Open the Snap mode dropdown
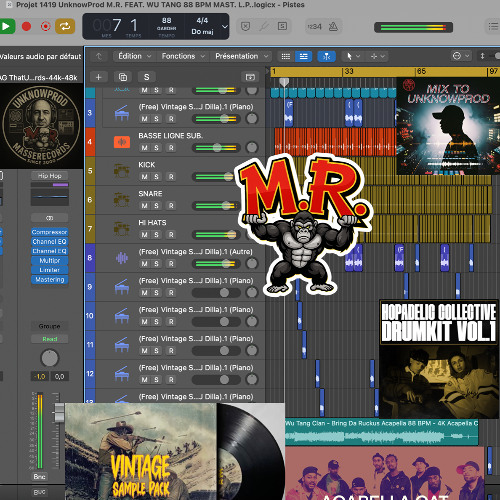This screenshot has width=500, height=500. [461, 56]
